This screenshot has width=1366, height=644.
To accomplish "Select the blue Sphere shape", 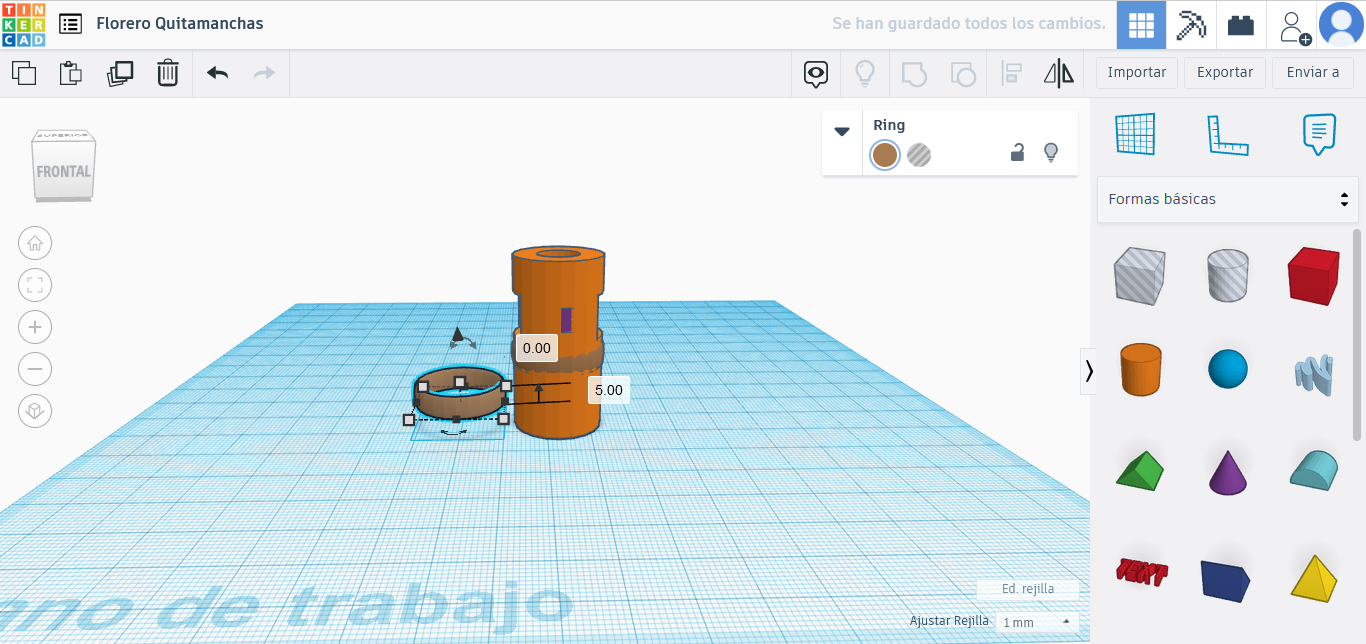I will pyautogui.click(x=1228, y=369).
